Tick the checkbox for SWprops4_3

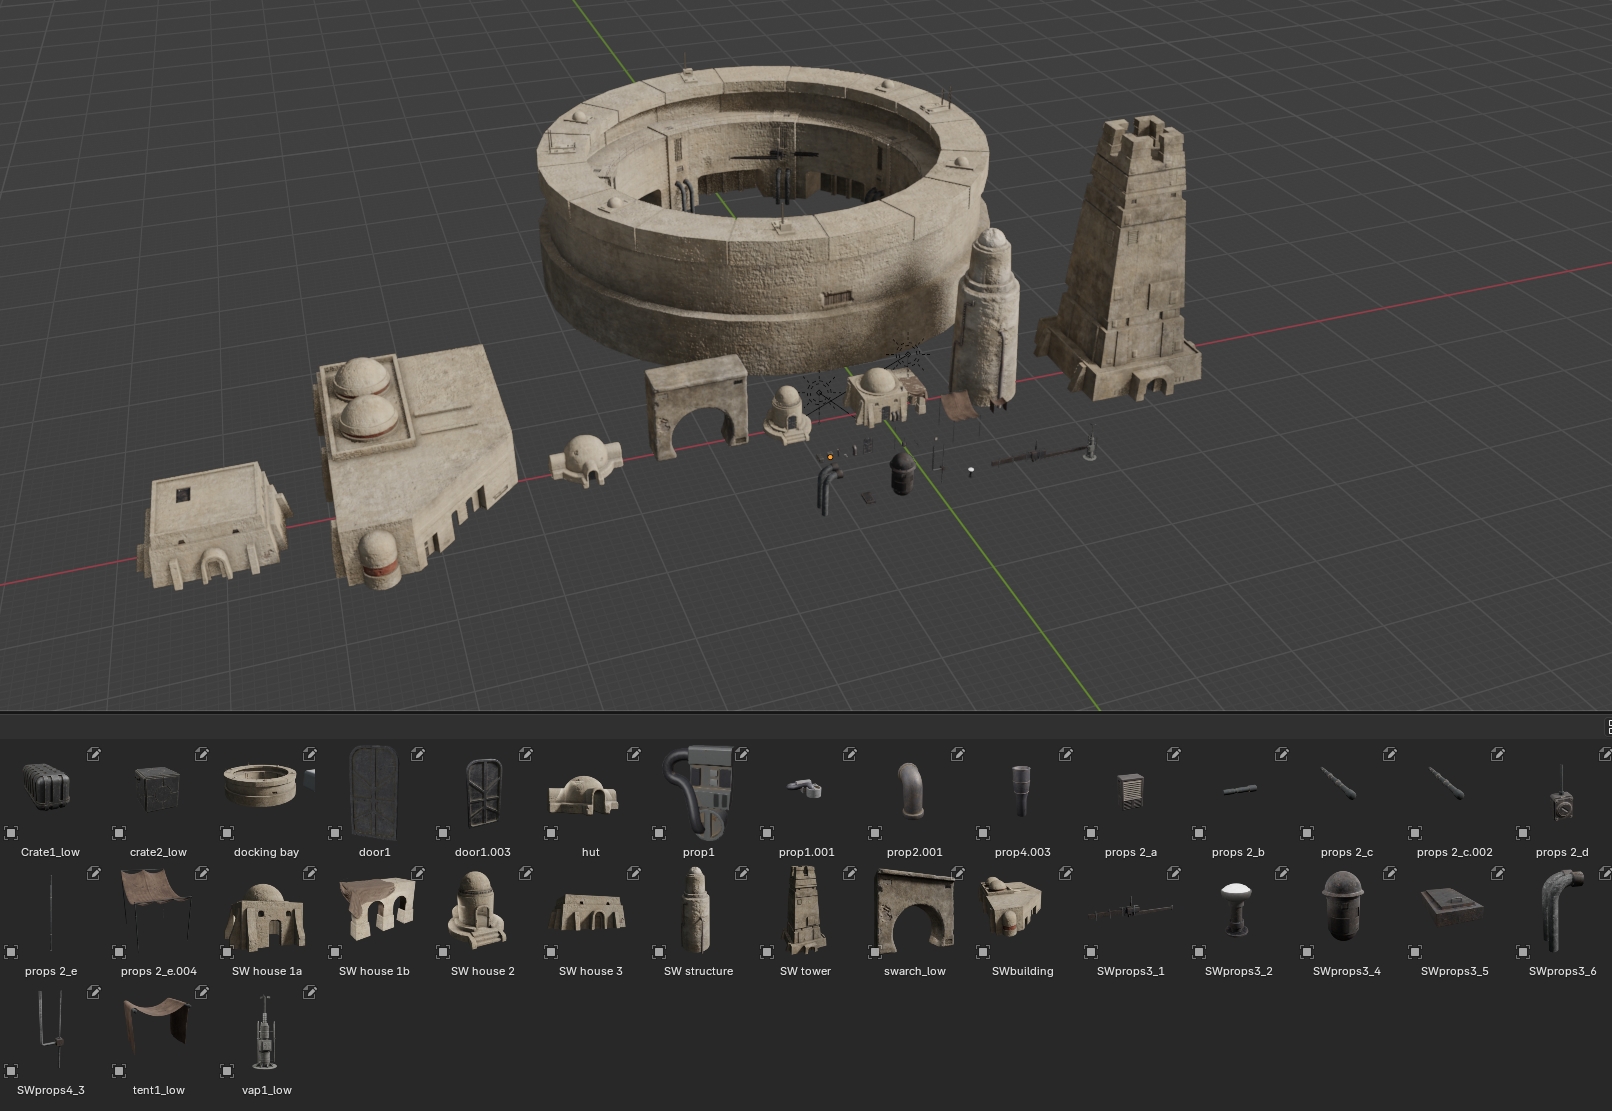pyautogui.click(x=11, y=1070)
